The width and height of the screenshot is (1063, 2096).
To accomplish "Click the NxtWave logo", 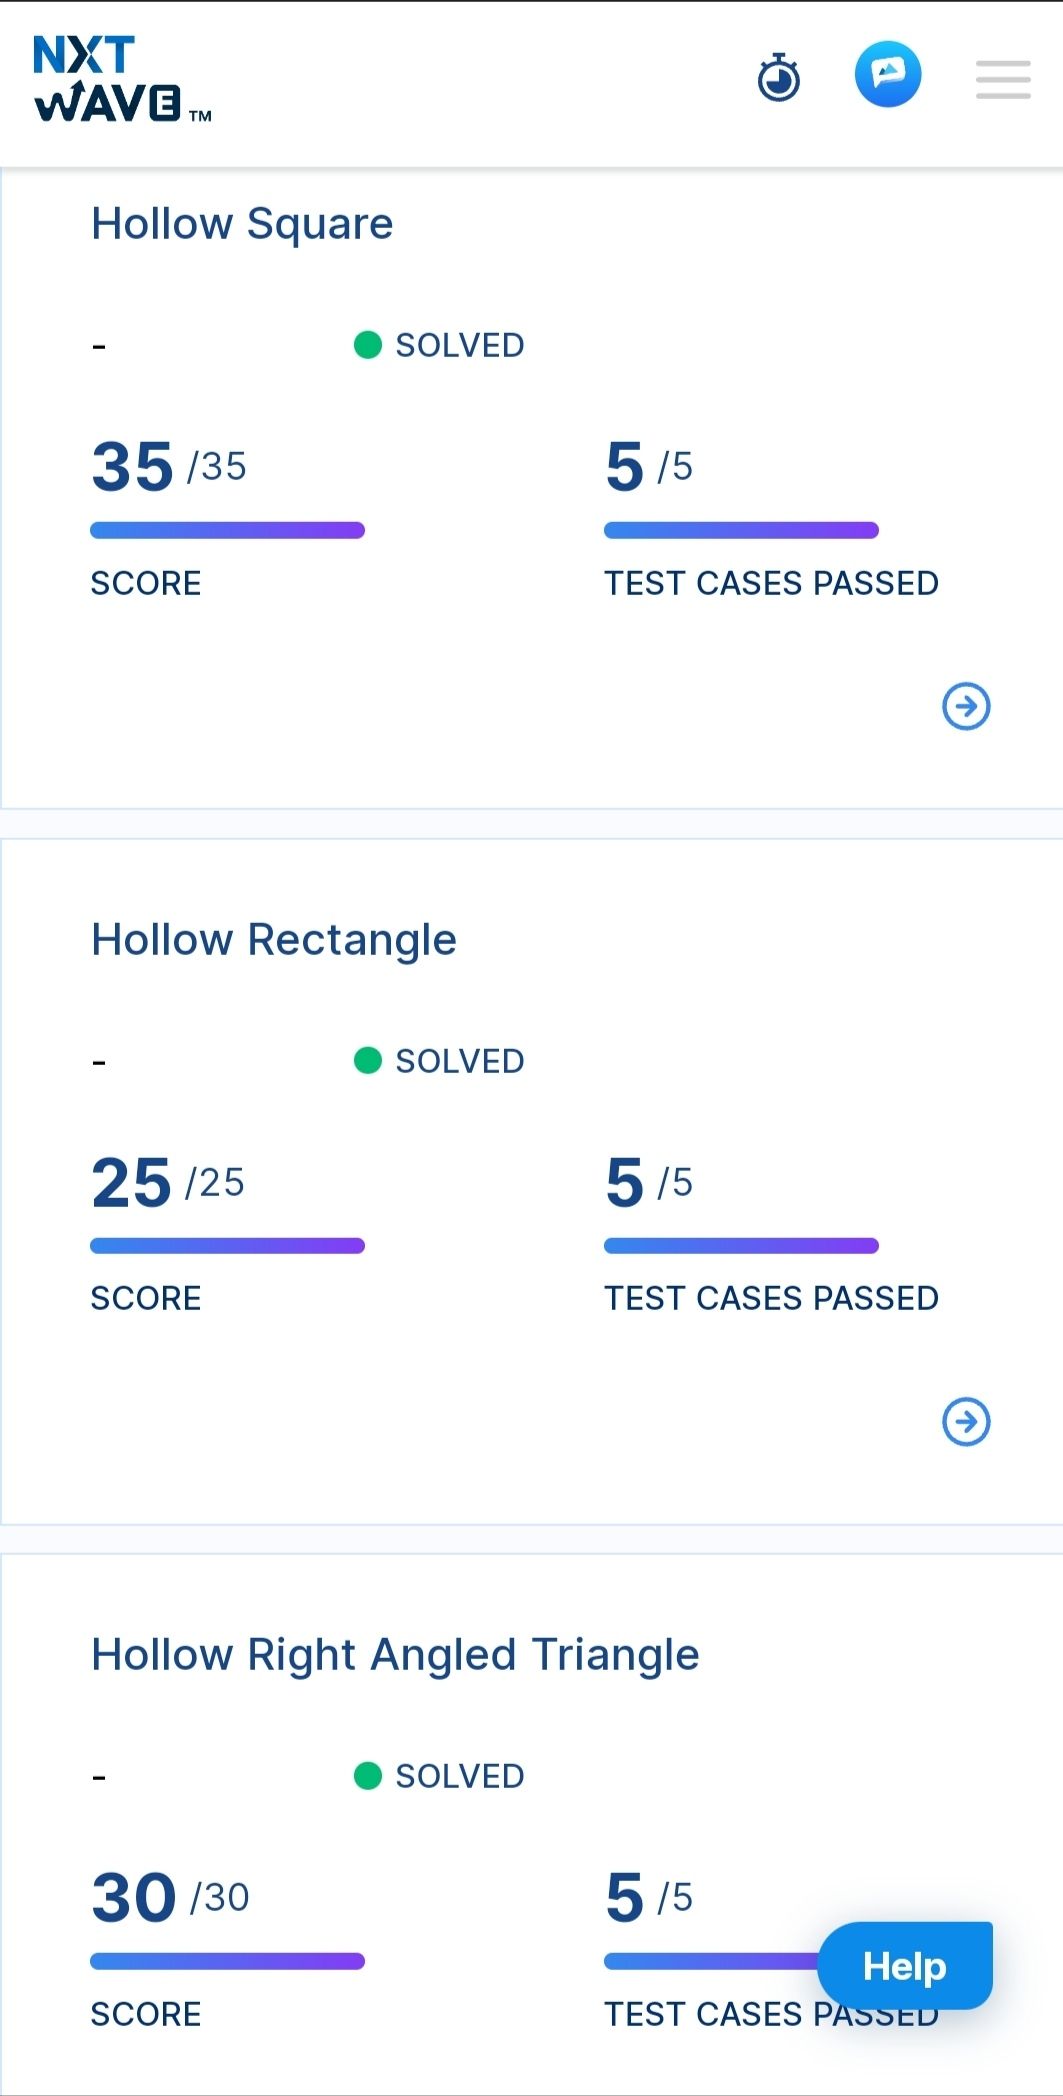I will tap(122, 80).
